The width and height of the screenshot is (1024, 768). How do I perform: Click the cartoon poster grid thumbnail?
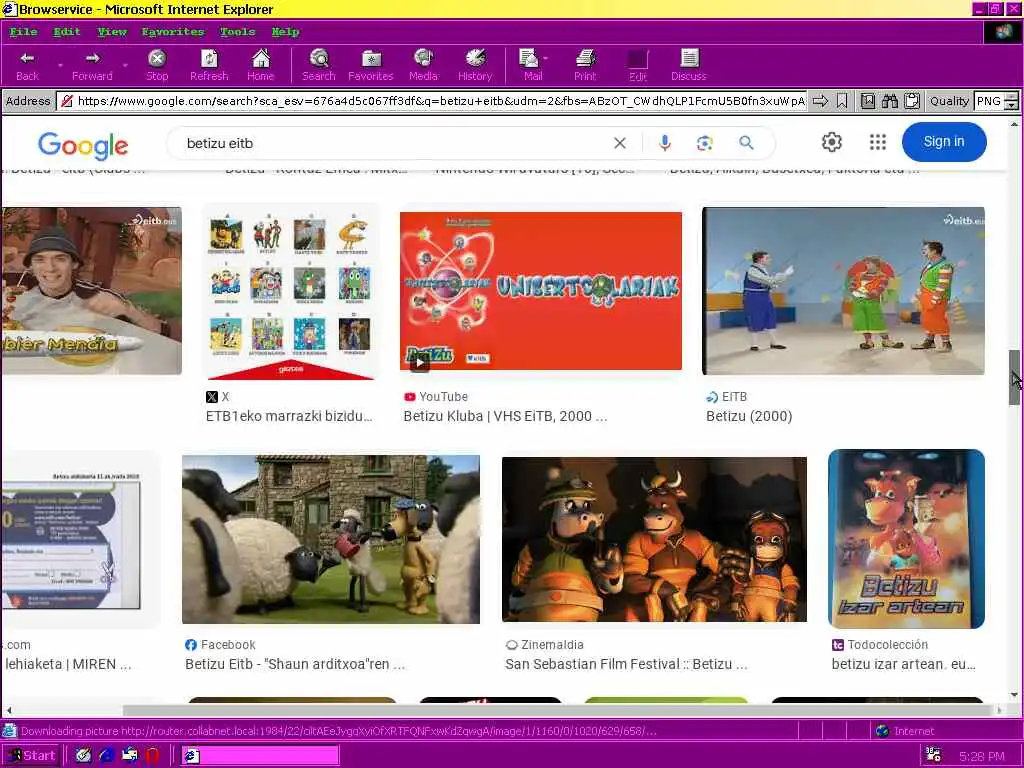tap(290, 292)
